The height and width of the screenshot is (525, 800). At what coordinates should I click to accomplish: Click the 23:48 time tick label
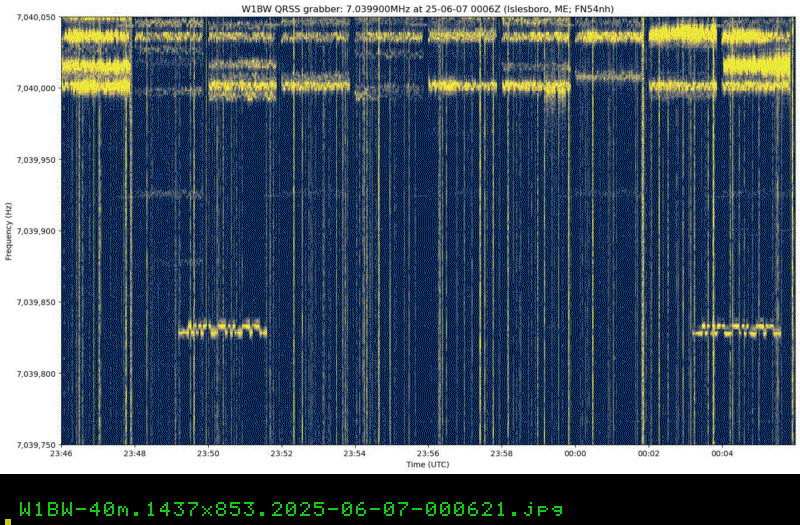[x=135, y=453]
